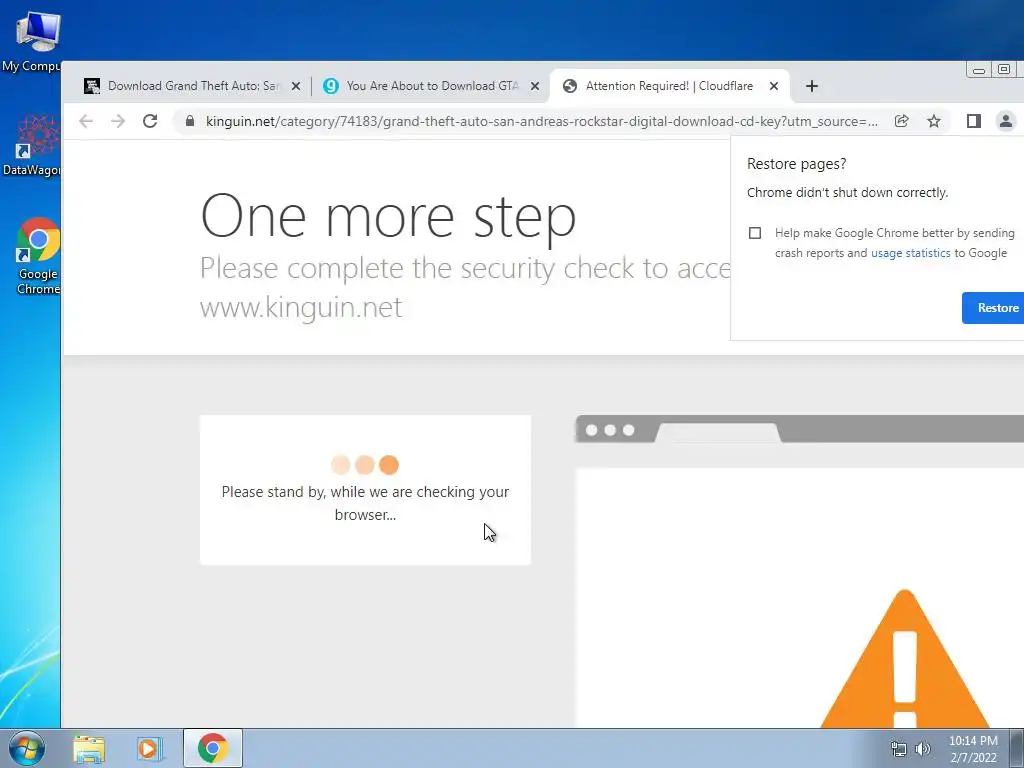Switch to Download Grand Theft Auto tab
The image size is (1024, 768).
coord(193,86)
